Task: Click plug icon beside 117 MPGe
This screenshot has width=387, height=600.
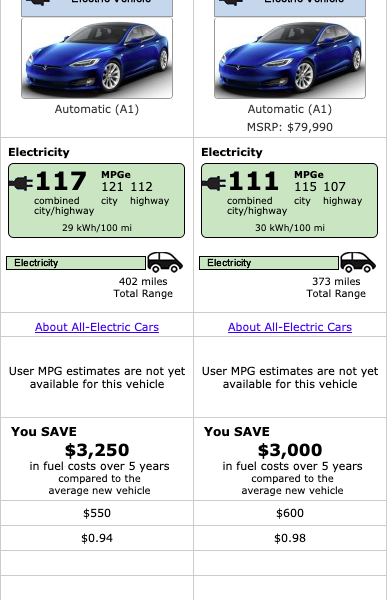Action: point(21,183)
